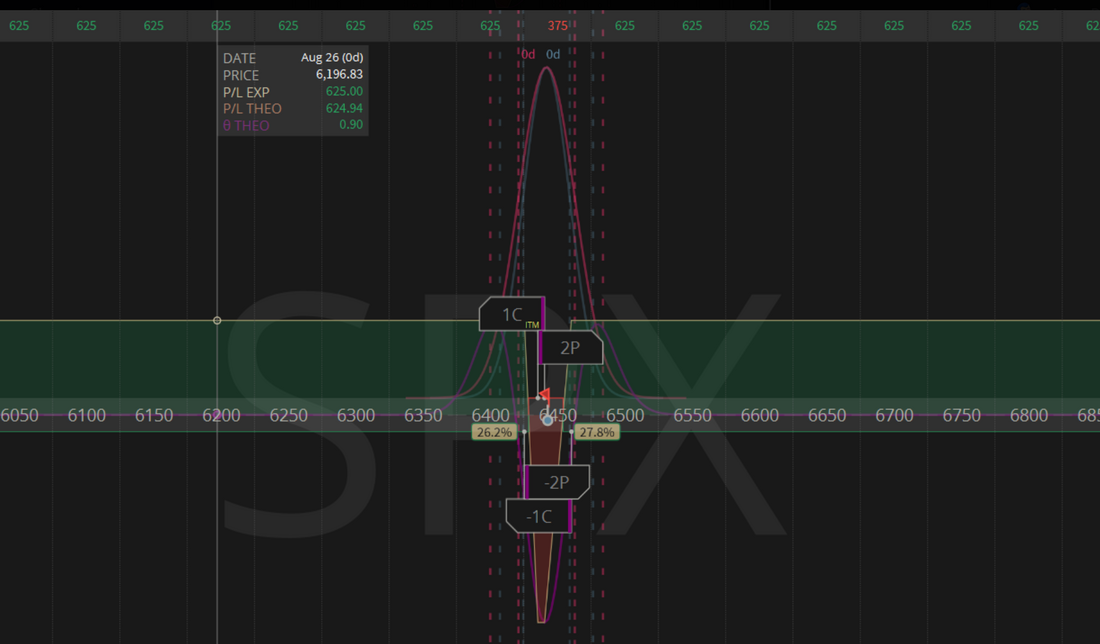The width and height of the screenshot is (1100, 644).
Task: Click the blue 0d expiration line label
Action: (553, 54)
